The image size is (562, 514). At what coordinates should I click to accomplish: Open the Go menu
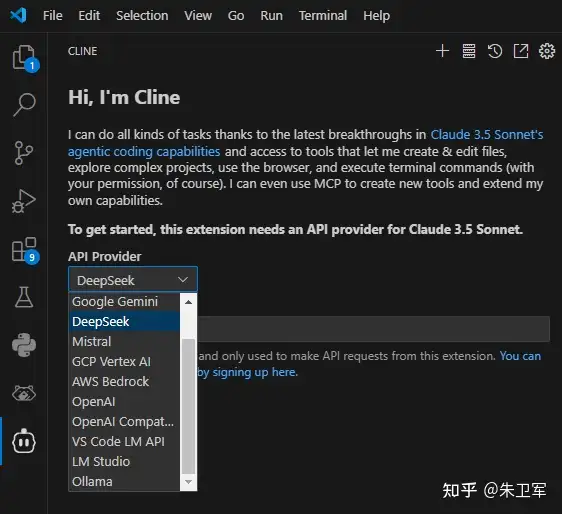[x=236, y=16]
